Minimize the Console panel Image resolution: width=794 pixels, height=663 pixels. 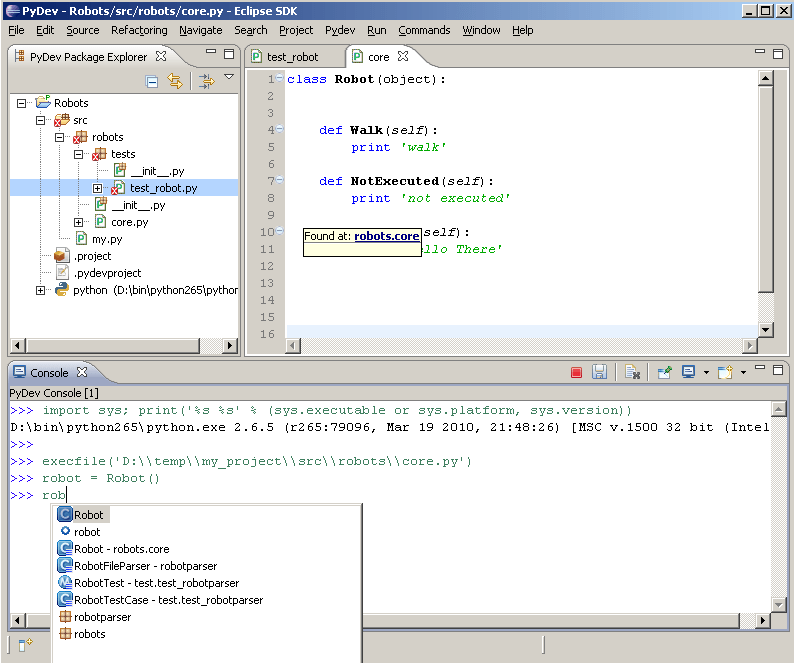pyautogui.click(x=760, y=367)
